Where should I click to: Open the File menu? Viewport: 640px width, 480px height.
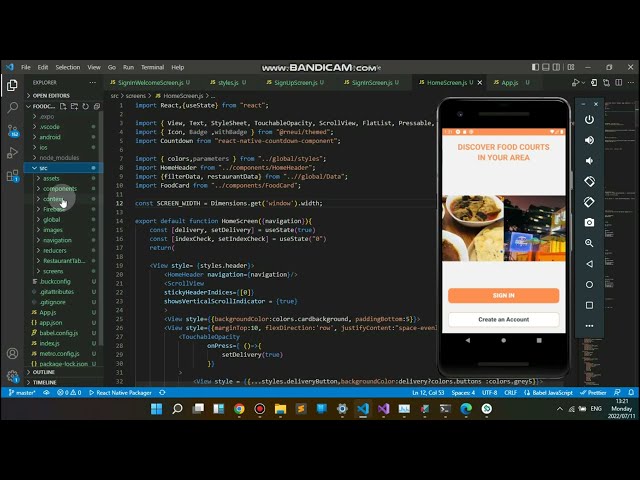coord(26,67)
